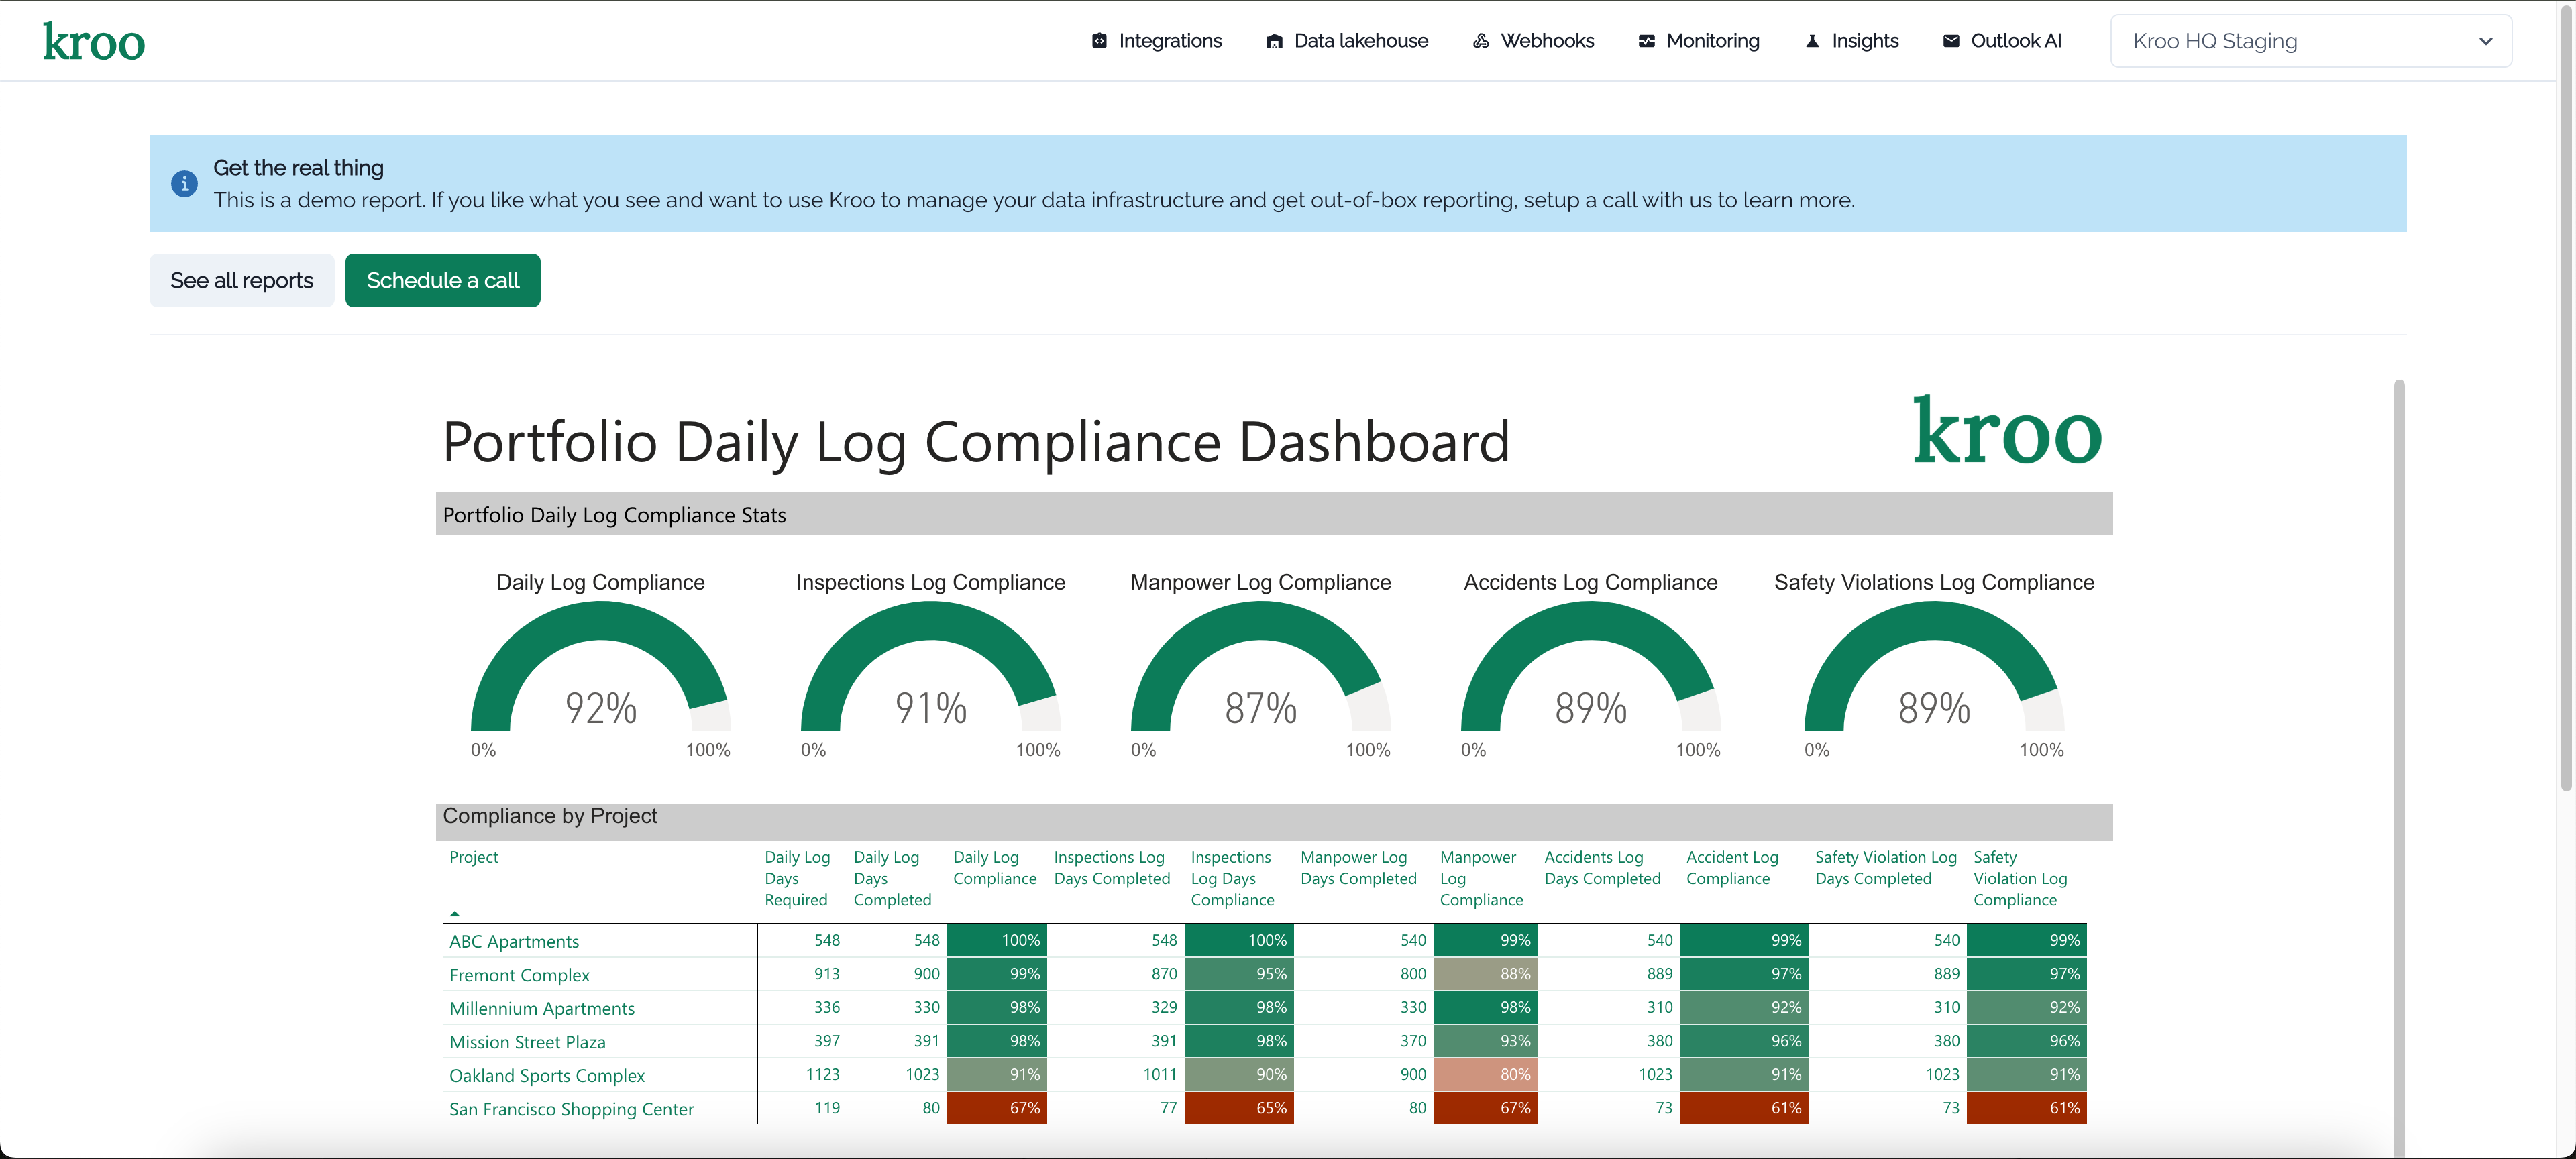2576x1159 pixels.
Task: Click the blue info icon in banner
Action: (184, 184)
